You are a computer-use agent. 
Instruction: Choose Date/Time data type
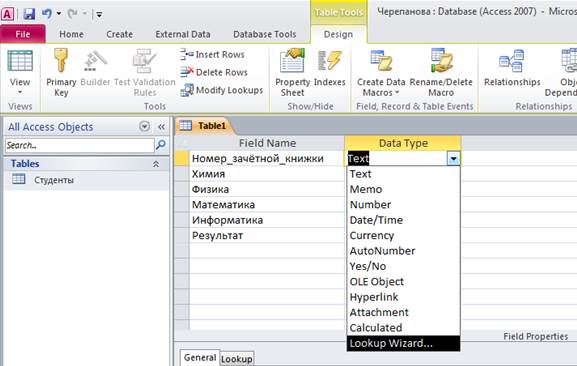[x=403, y=220]
